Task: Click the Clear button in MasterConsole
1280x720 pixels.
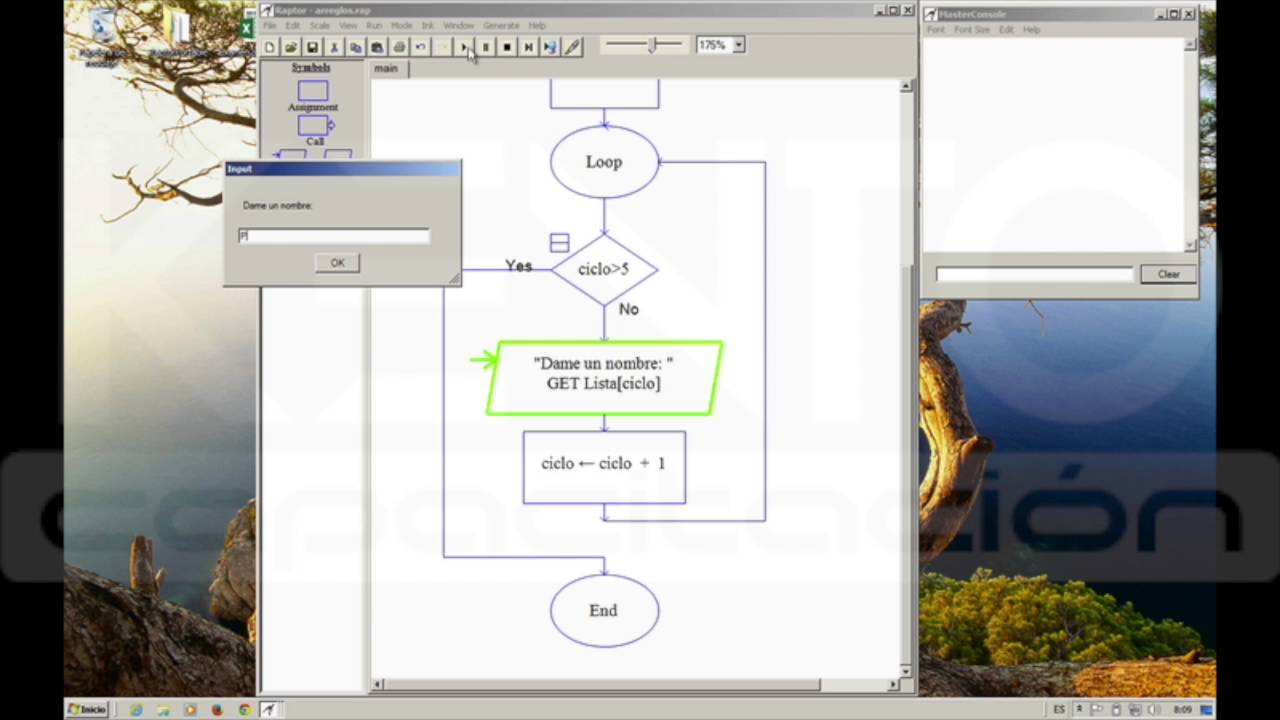Action: [x=1169, y=274]
